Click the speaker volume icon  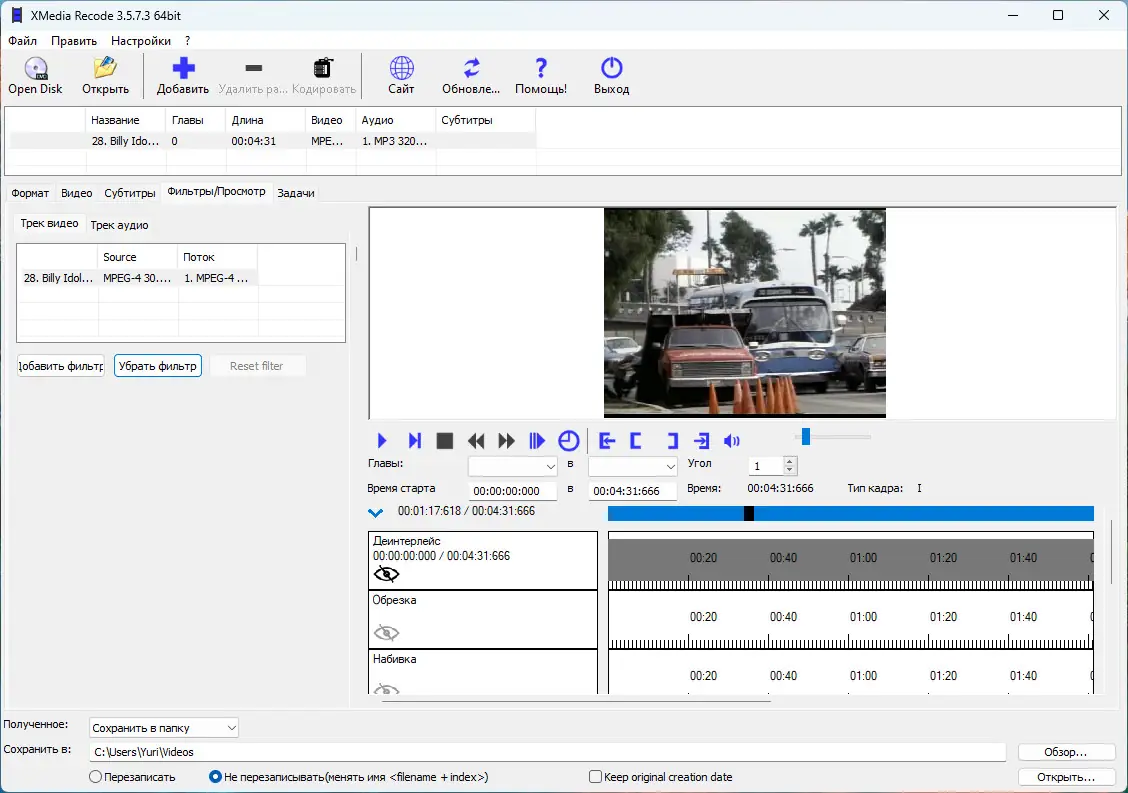(x=732, y=441)
